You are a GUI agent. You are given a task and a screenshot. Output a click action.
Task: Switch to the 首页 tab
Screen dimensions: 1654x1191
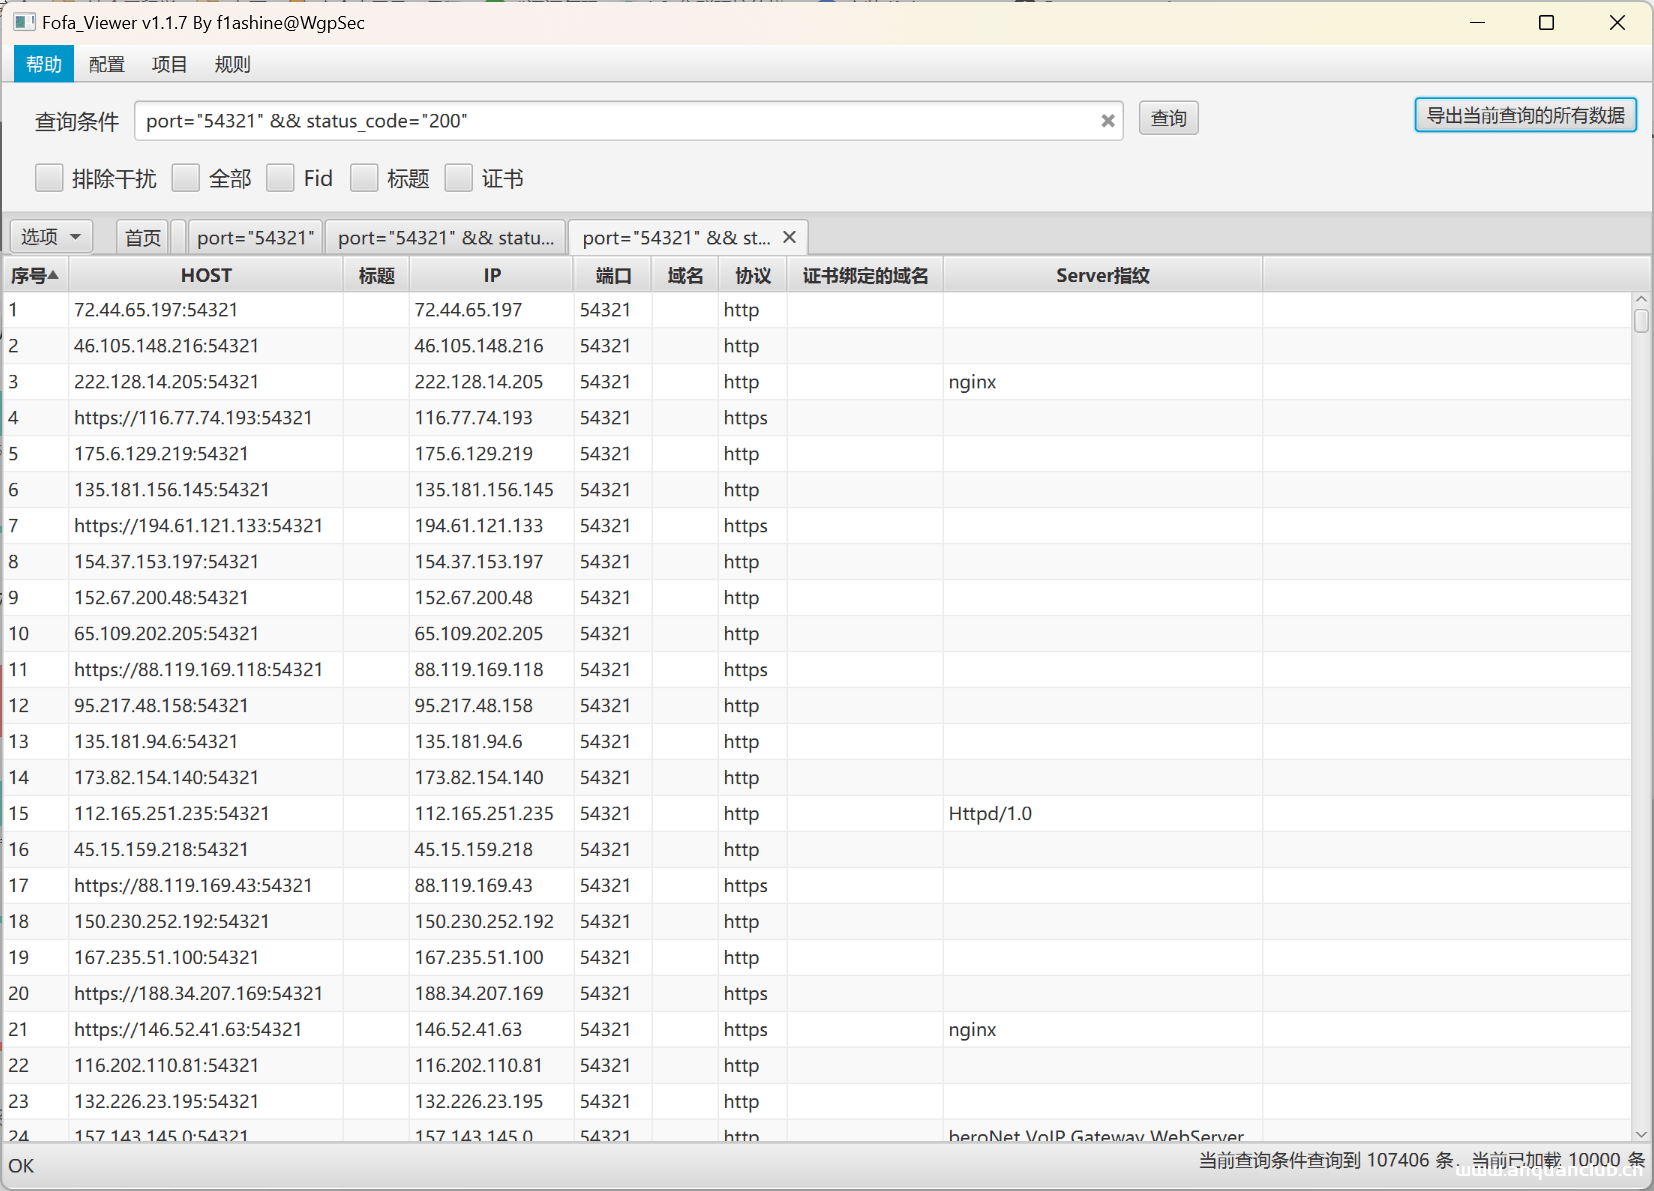tap(143, 238)
